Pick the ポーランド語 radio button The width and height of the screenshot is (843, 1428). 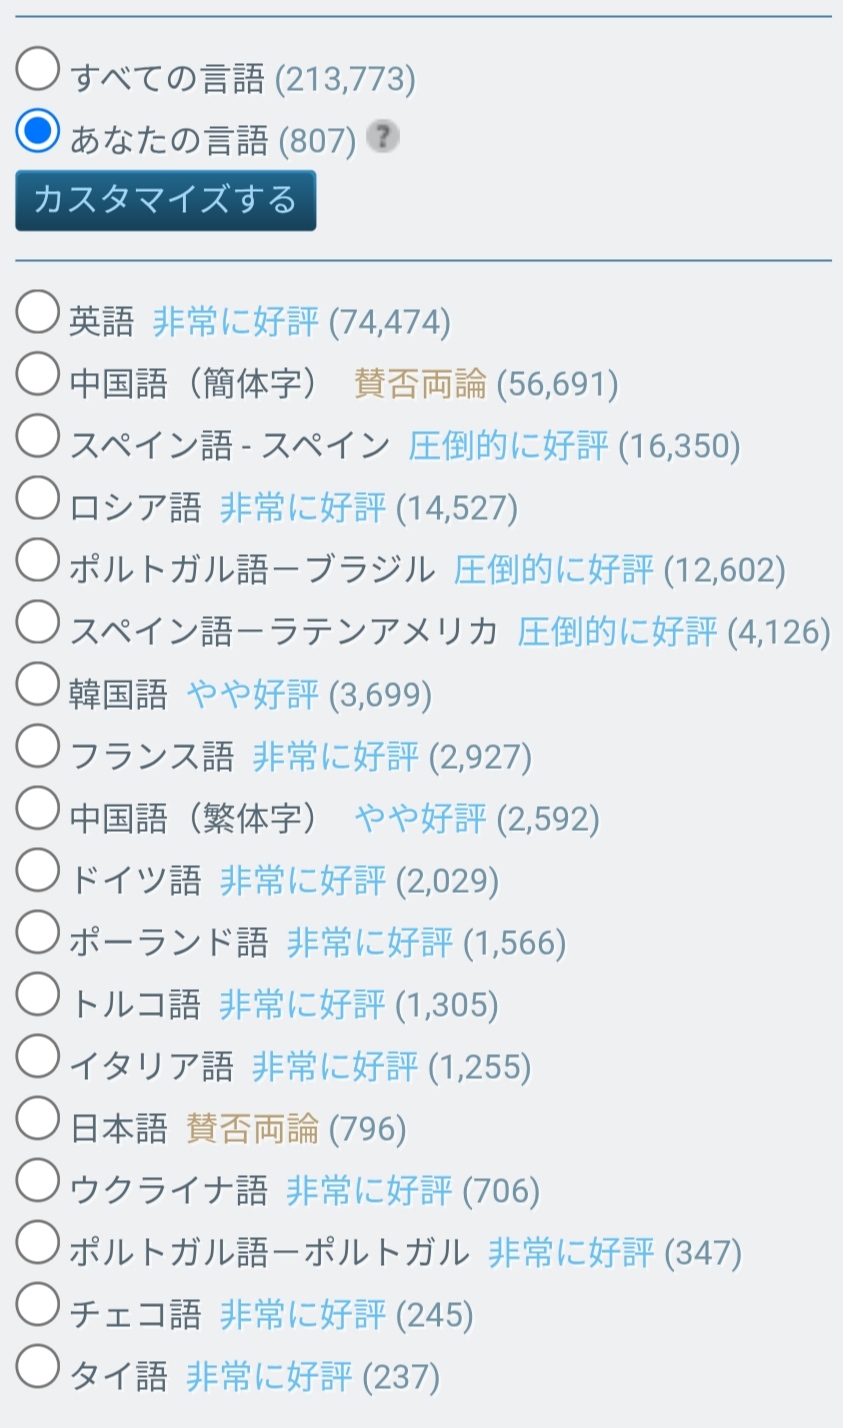pos(38,933)
